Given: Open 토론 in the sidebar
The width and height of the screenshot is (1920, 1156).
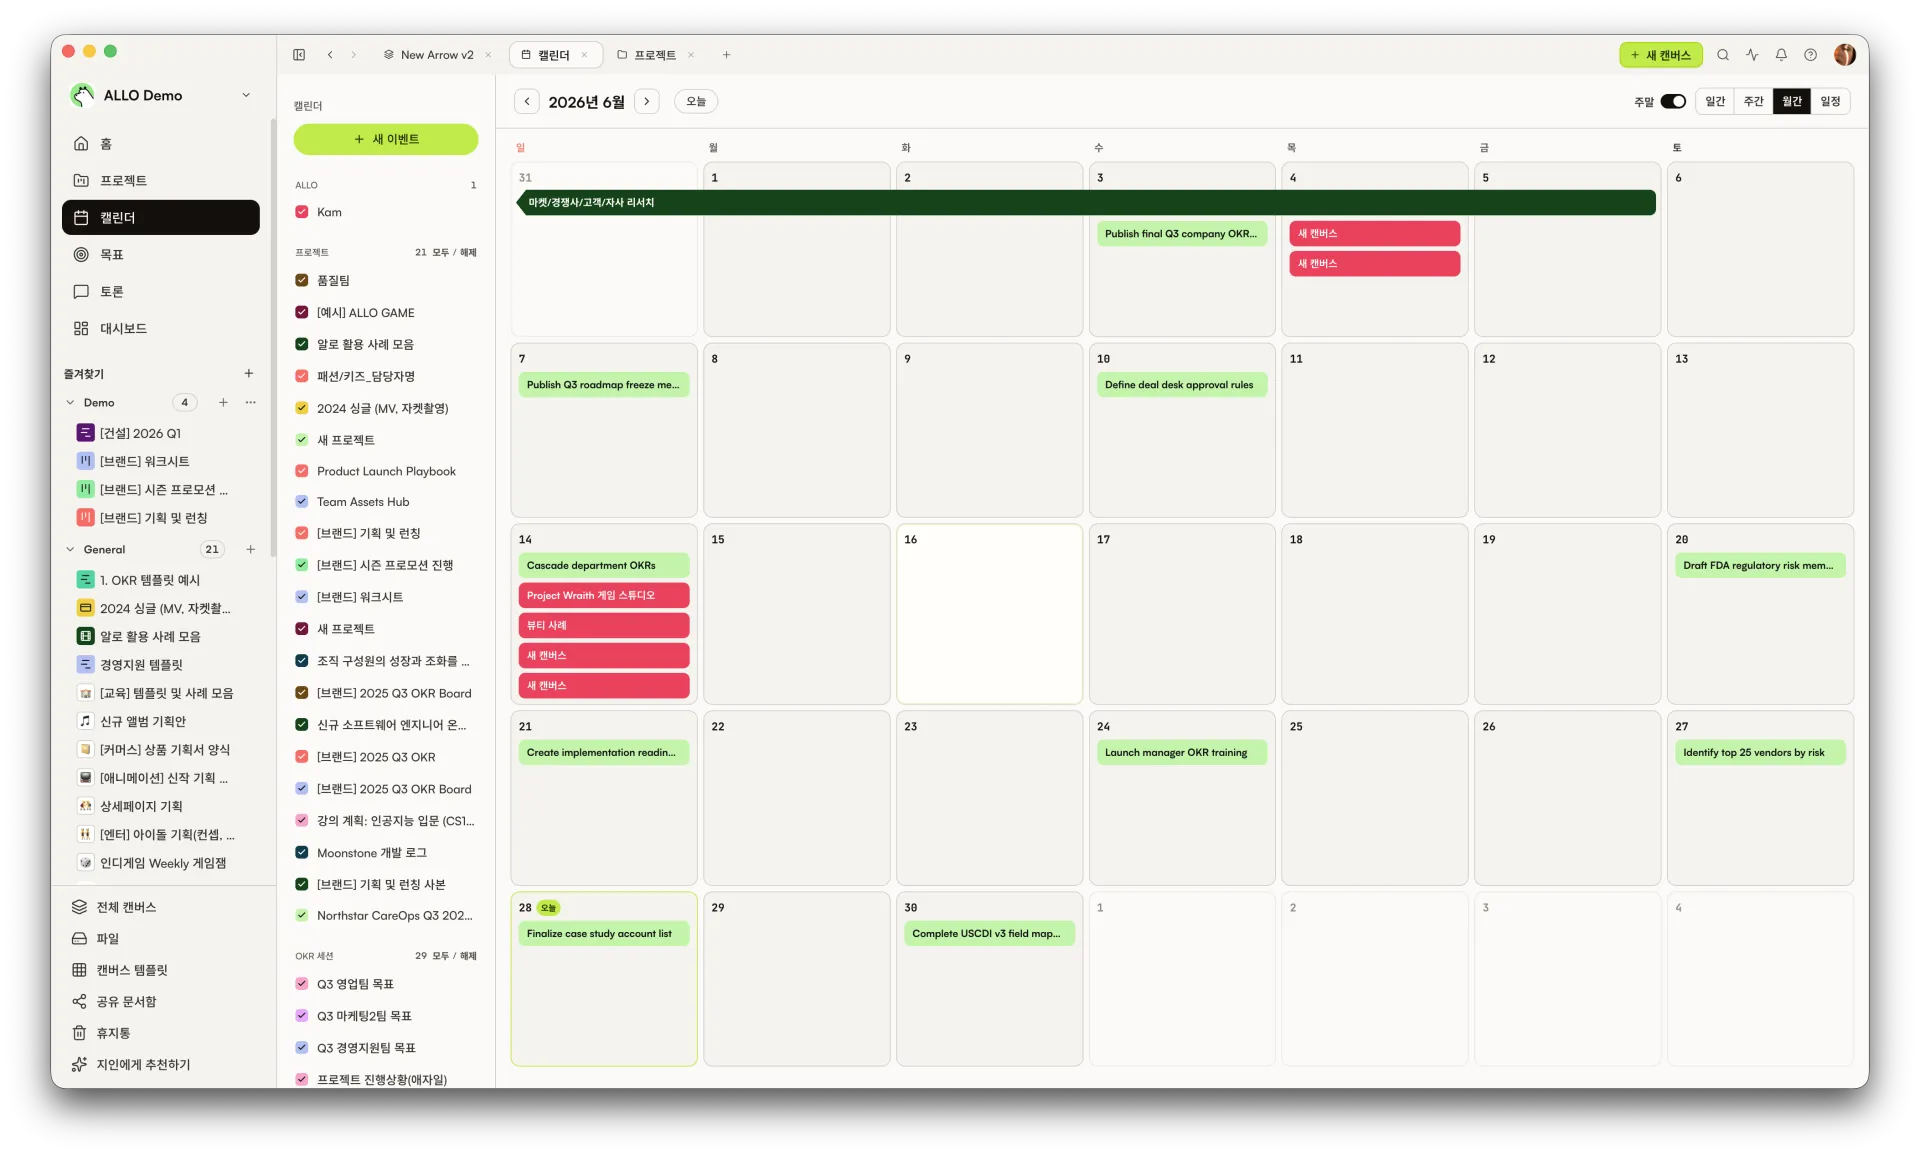Looking at the screenshot, I should 160,292.
